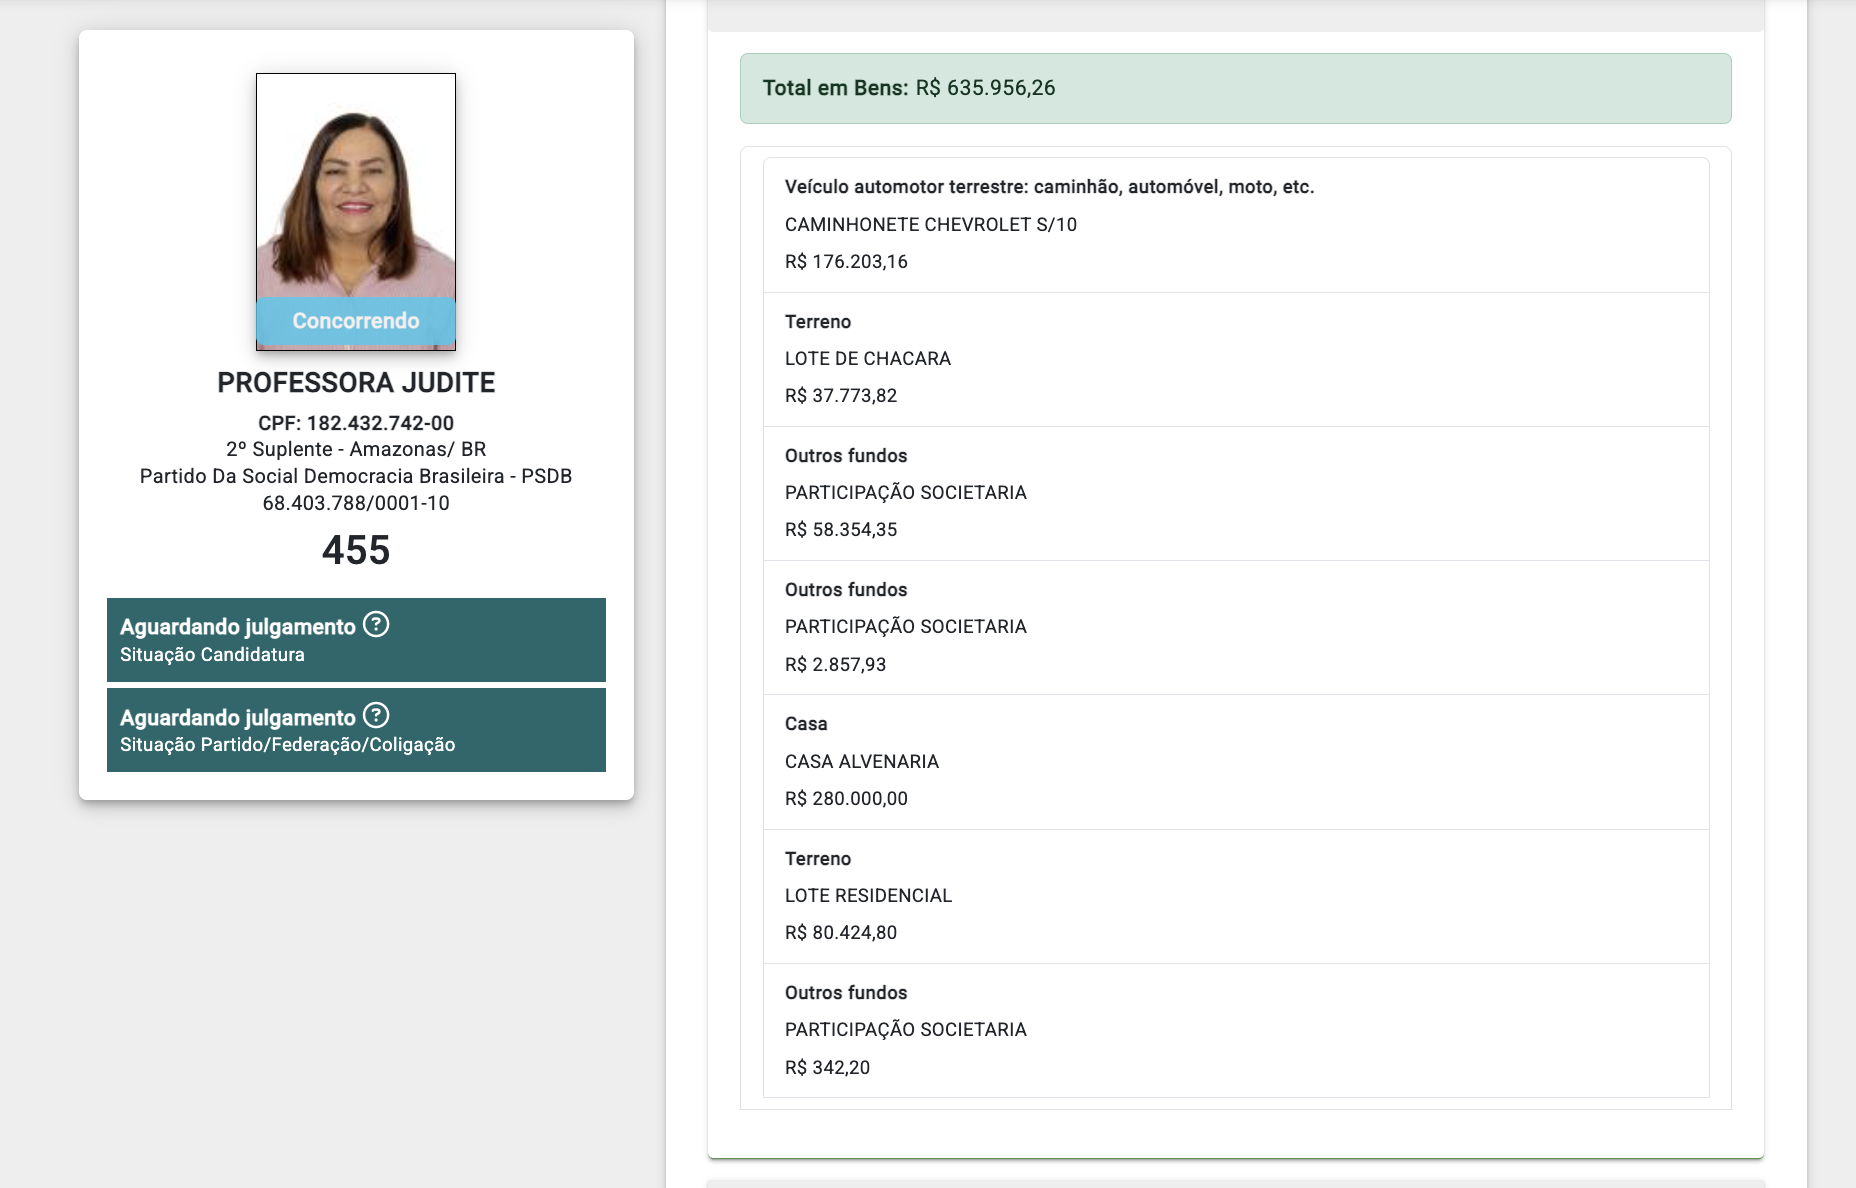Select the candidate name PROFESSORA JUDITE
Viewport: 1856px width, 1188px height.
click(356, 383)
